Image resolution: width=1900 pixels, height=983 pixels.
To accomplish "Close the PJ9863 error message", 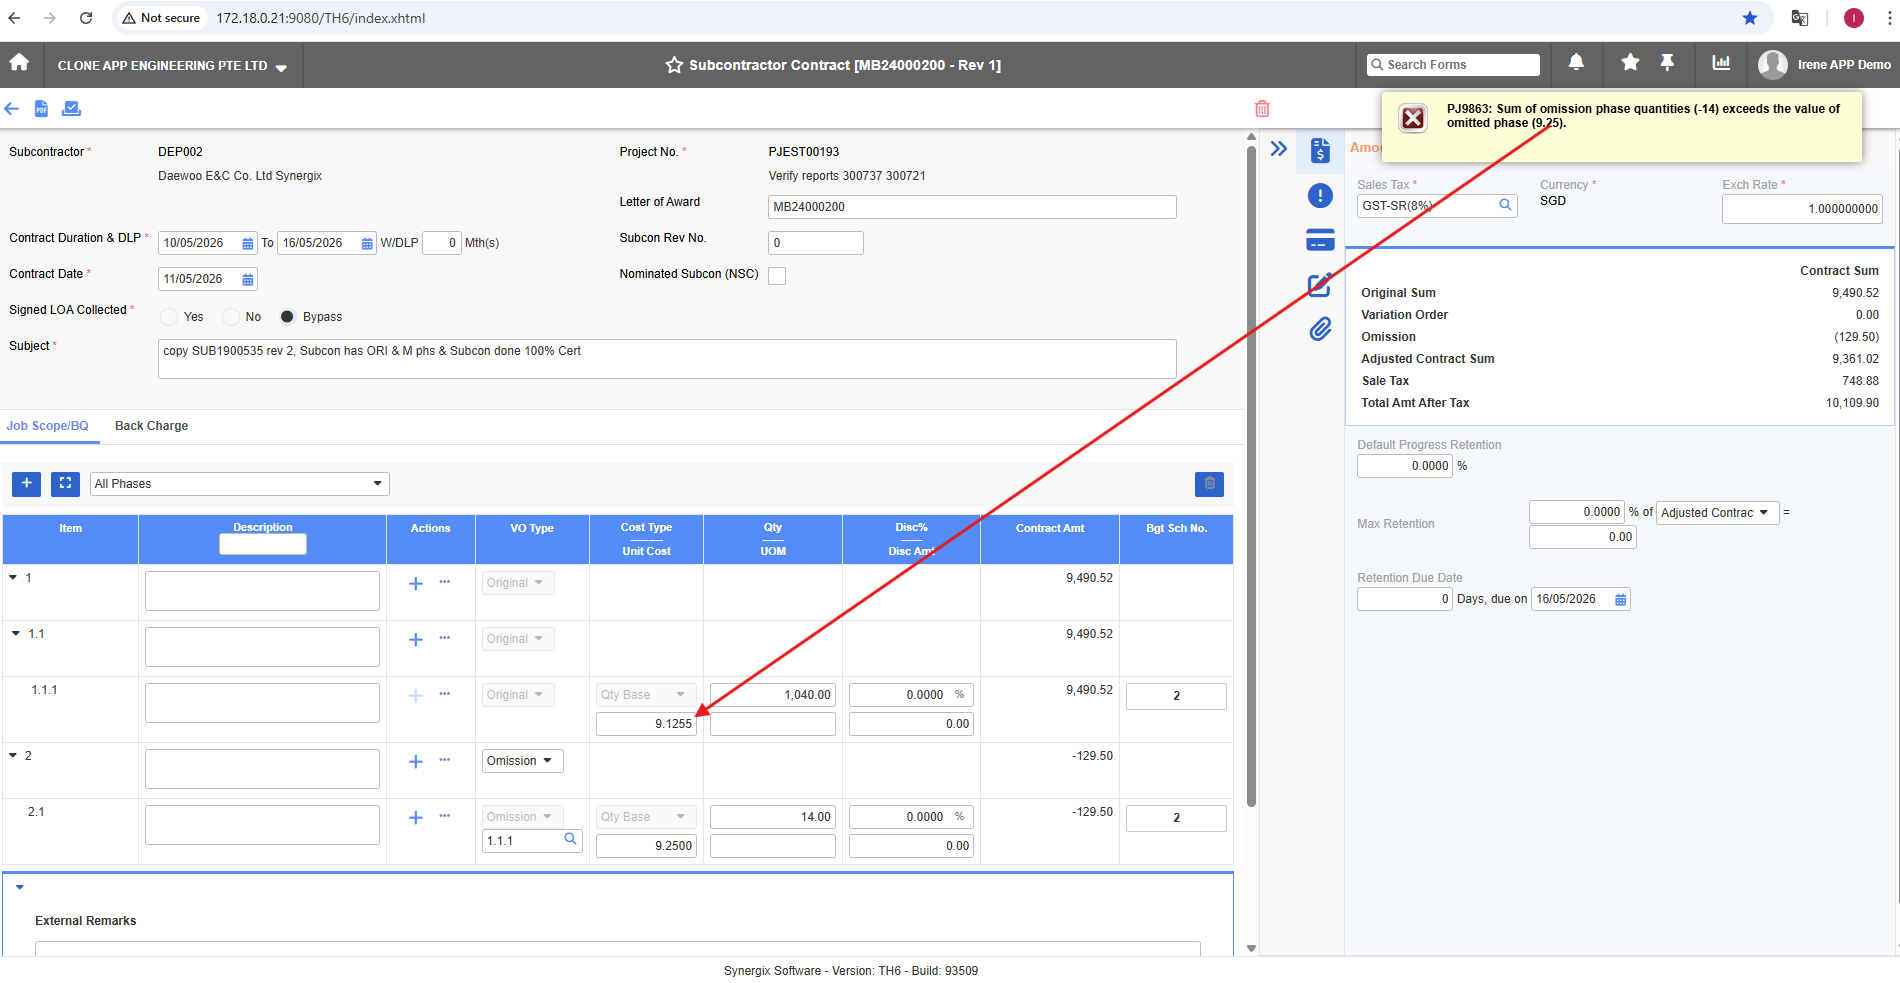I will (1413, 119).
